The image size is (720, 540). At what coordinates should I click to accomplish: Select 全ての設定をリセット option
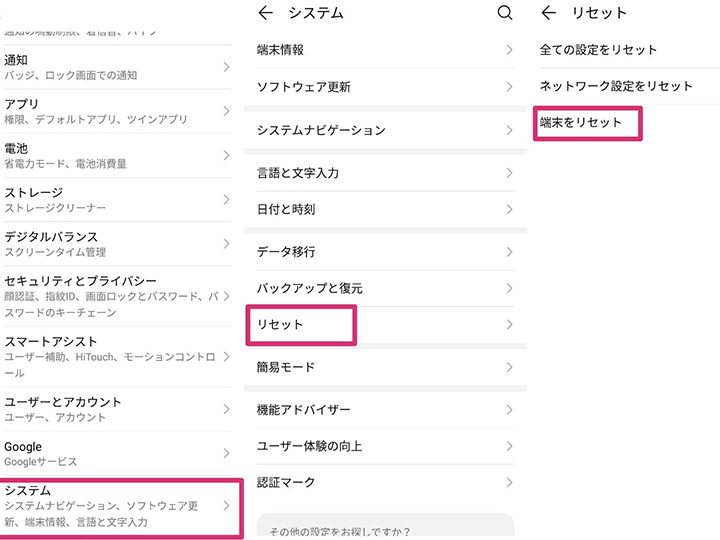pyautogui.click(x=598, y=49)
